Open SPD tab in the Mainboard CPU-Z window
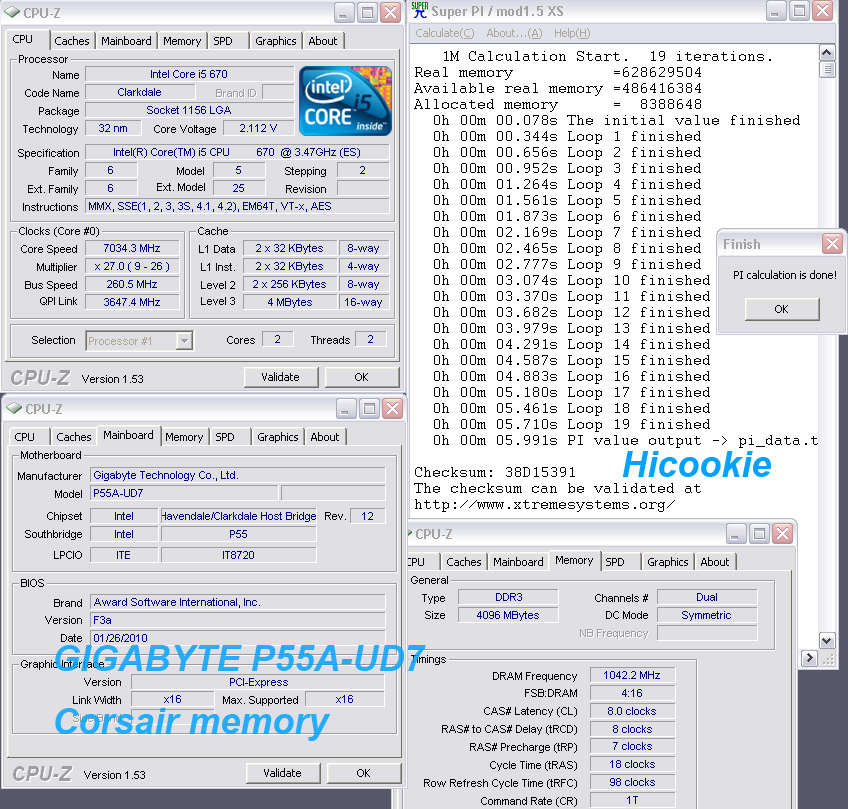The height and width of the screenshot is (809, 848). 225,437
